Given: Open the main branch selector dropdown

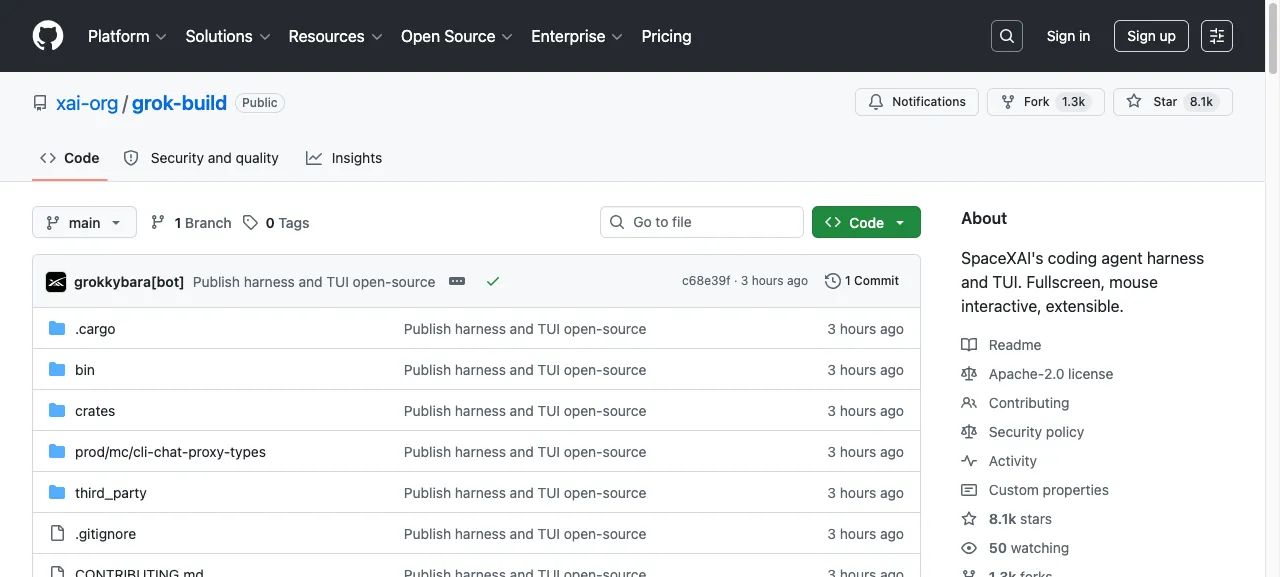Looking at the screenshot, I should coord(84,222).
